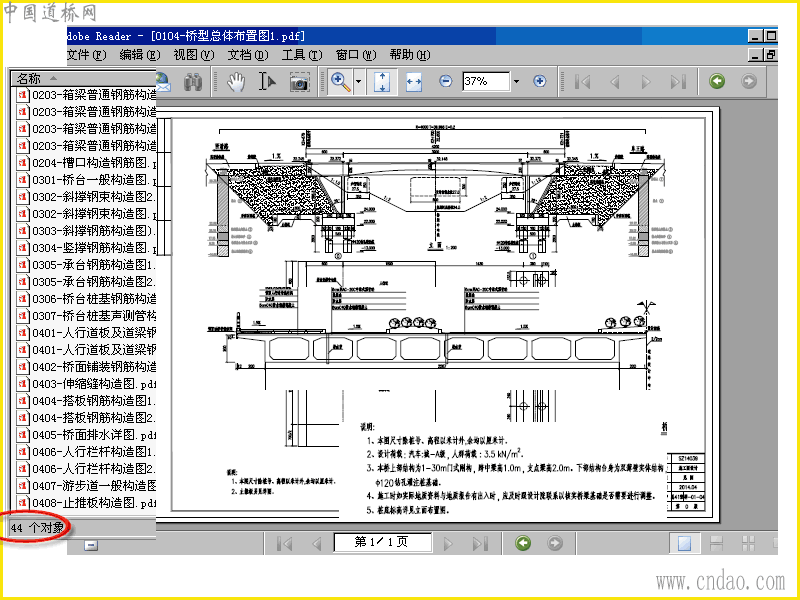Select file 0408-止推板构造图.pdf
Screen dimensions: 800x600
(84, 503)
